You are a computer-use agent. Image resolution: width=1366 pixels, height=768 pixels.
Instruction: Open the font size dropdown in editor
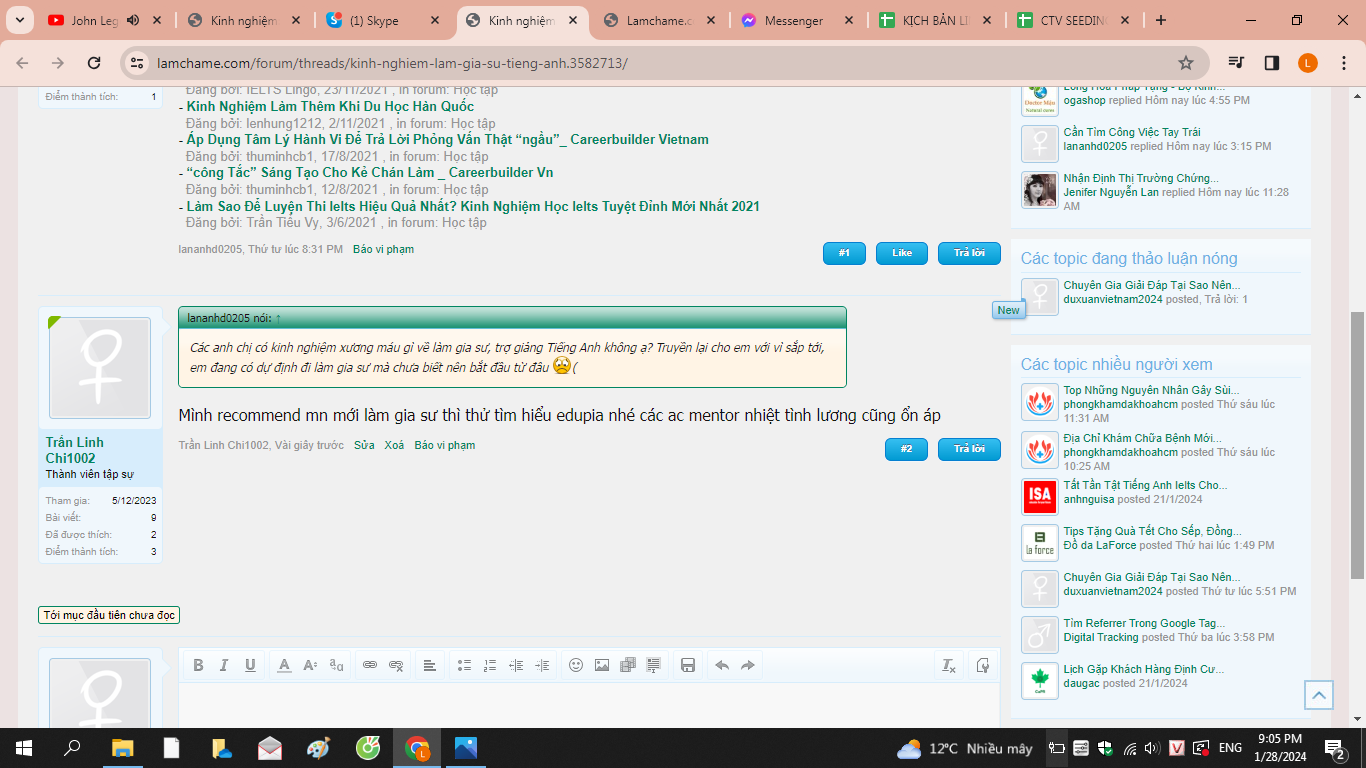pyautogui.click(x=310, y=665)
